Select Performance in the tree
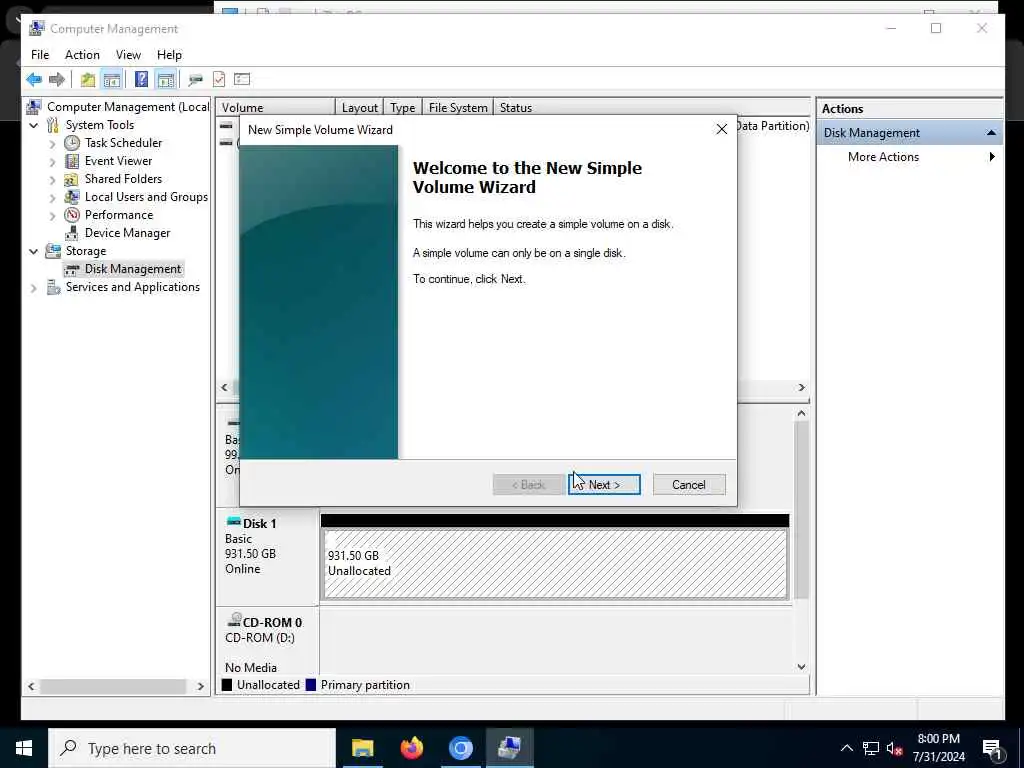Screen dimensions: 1024x768 click(x=118, y=215)
